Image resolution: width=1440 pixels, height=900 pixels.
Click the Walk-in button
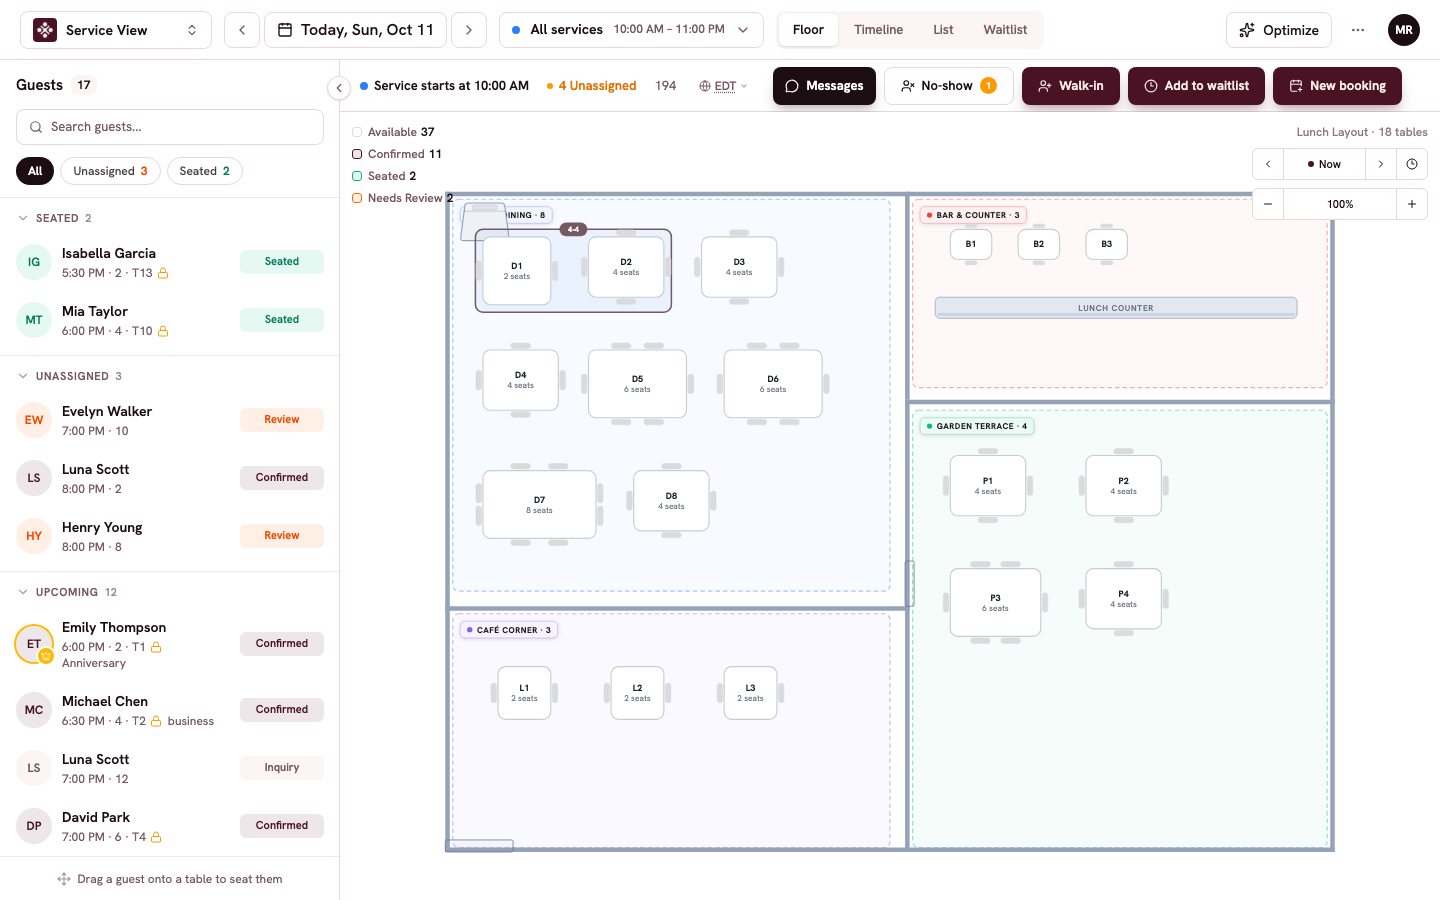1071,86
